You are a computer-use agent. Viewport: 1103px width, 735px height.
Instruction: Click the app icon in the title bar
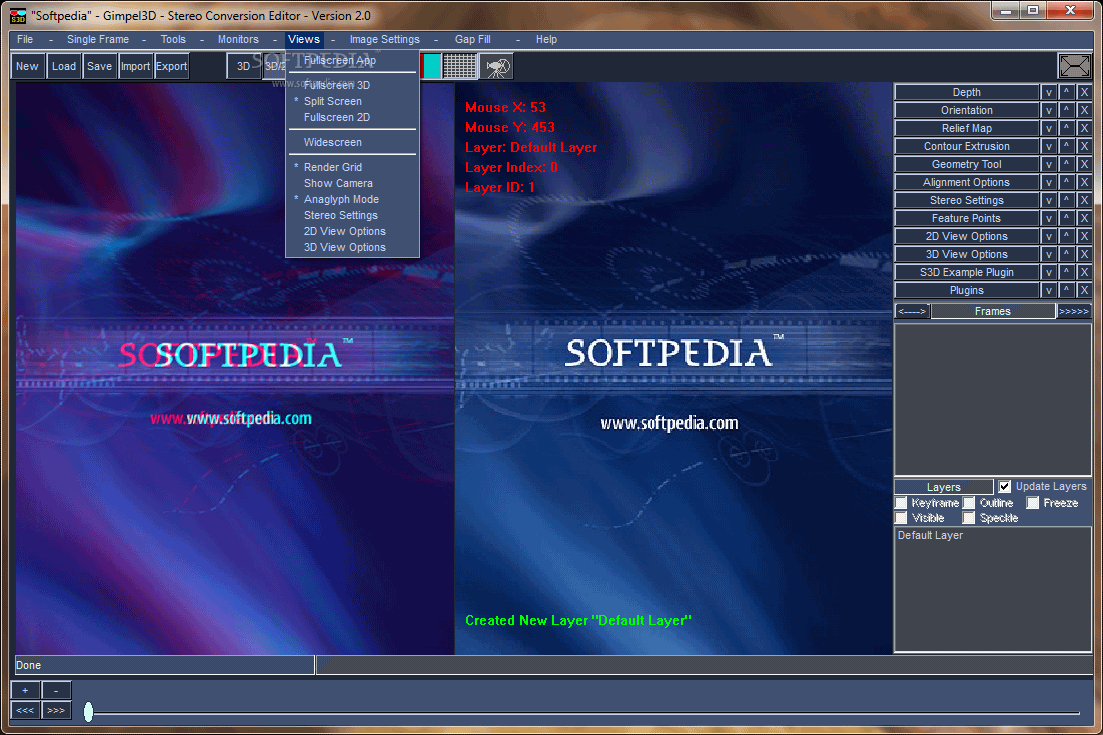(x=18, y=15)
